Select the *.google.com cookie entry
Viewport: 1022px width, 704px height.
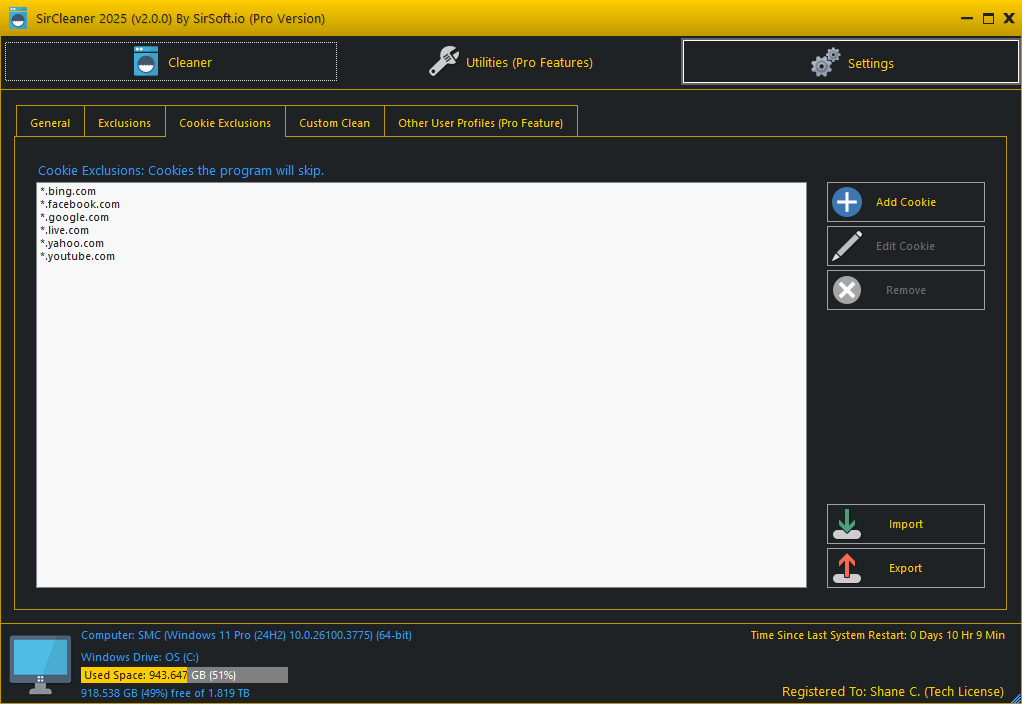[x=74, y=217]
